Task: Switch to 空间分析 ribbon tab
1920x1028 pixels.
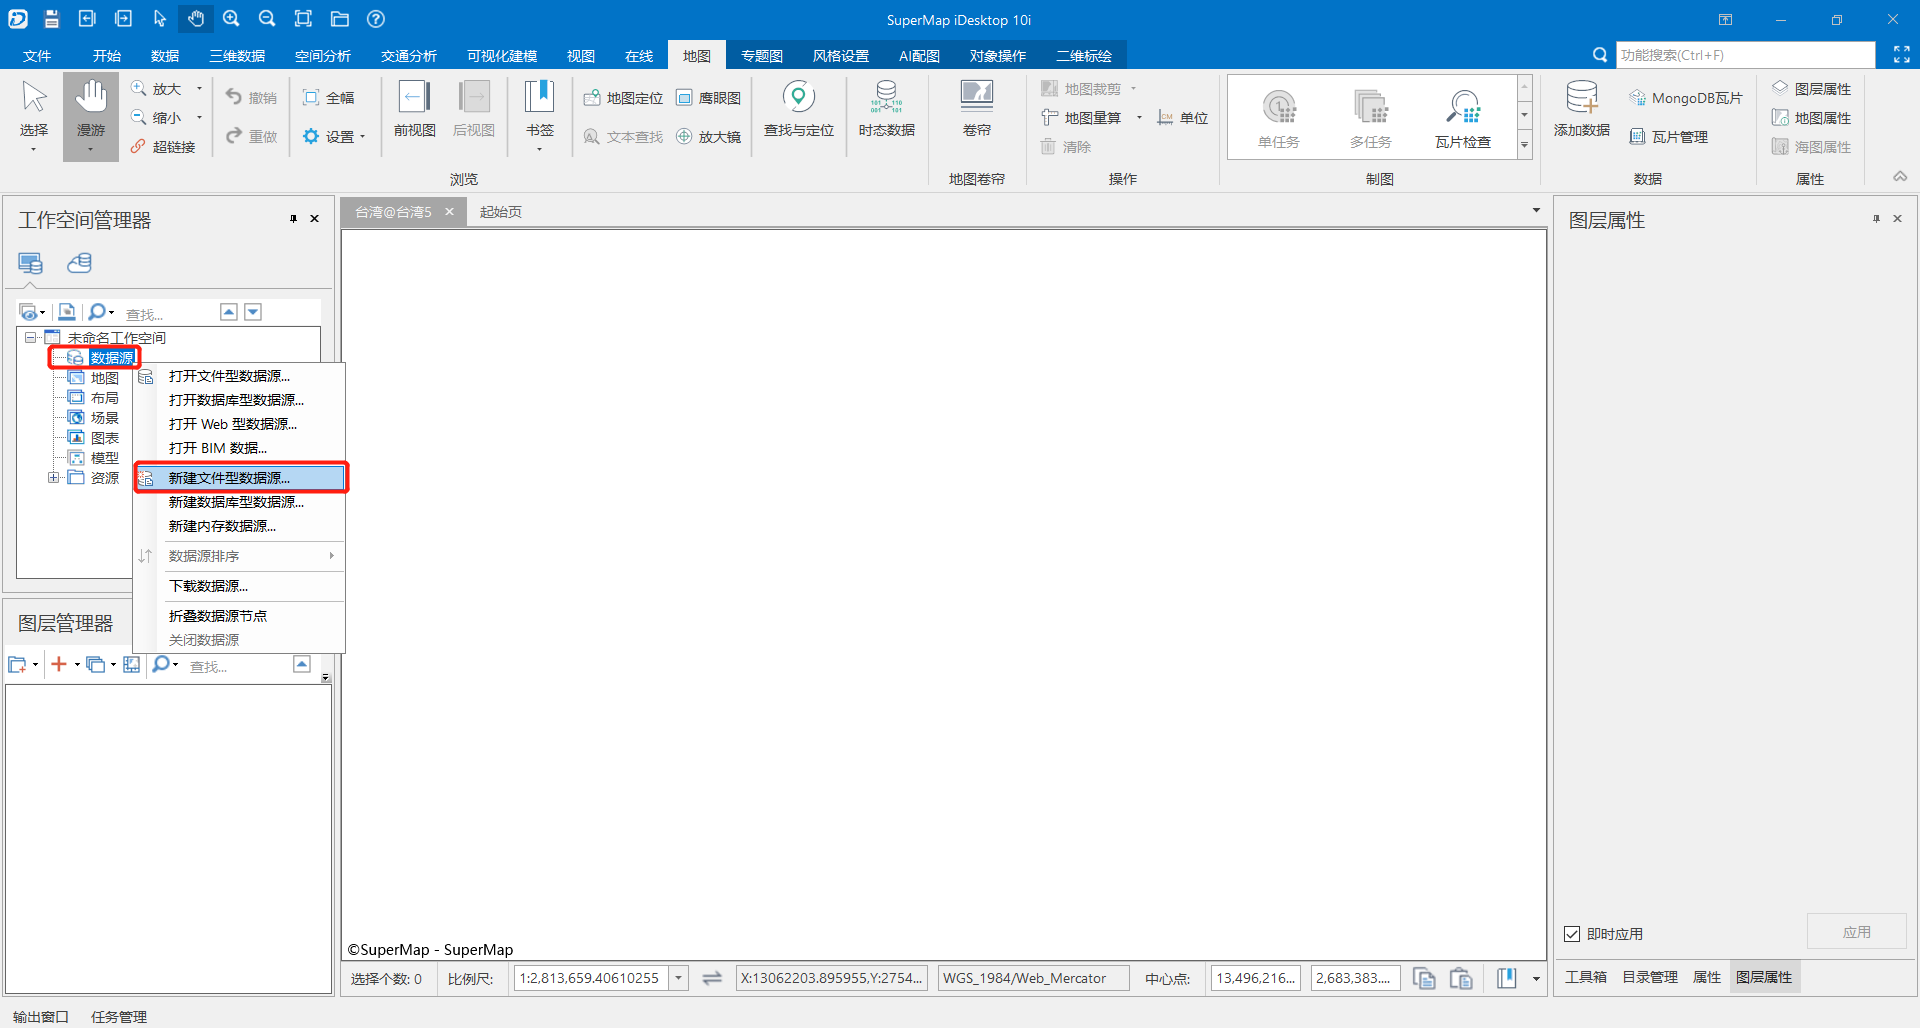Action: click(x=323, y=56)
